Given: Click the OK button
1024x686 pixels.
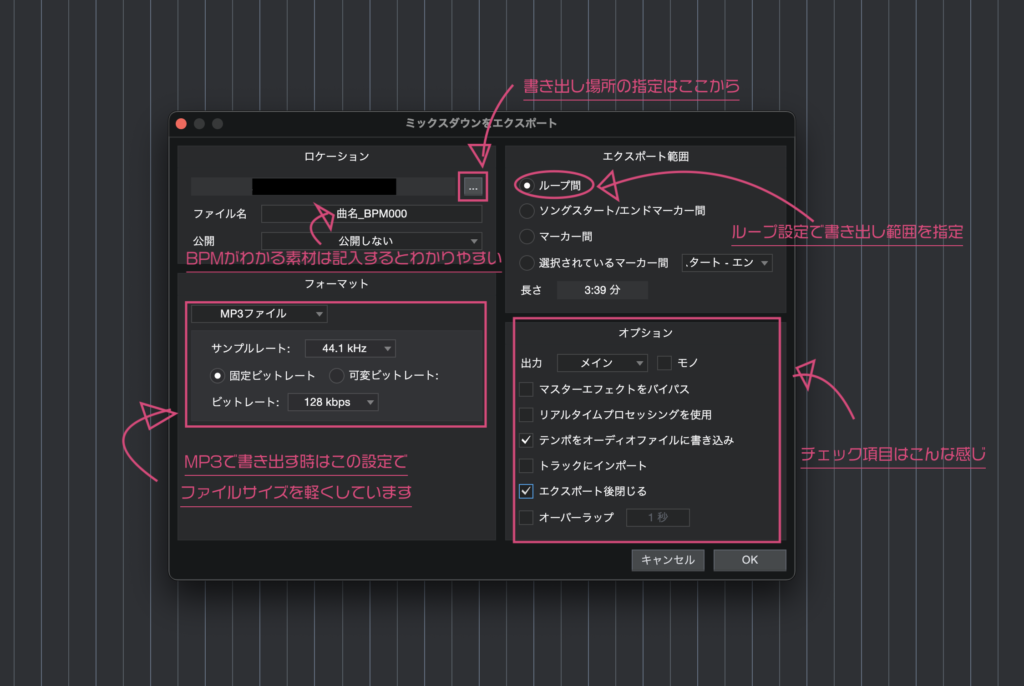Looking at the screenshot, I should [749, 560].
